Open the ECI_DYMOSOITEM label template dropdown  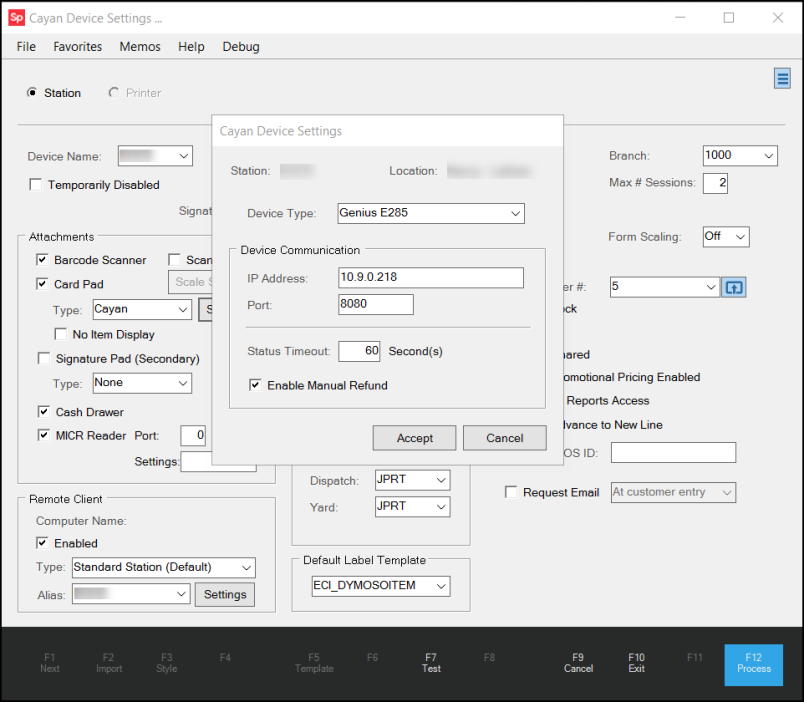(381, 586)
